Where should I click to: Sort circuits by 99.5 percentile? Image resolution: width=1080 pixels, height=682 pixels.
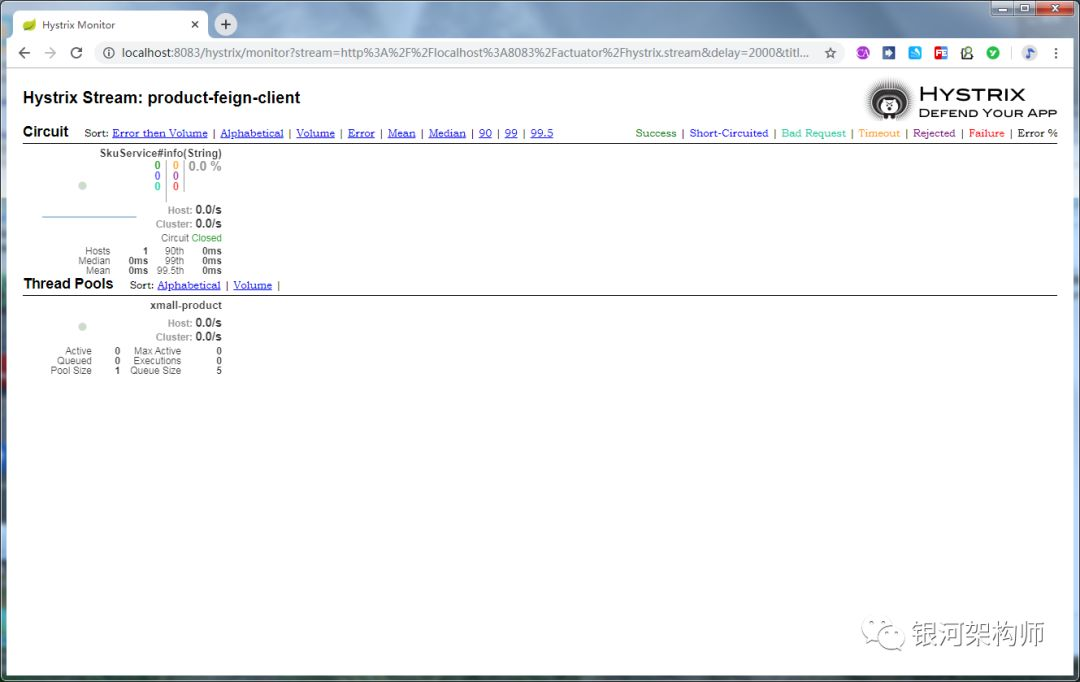coord(542,133)
